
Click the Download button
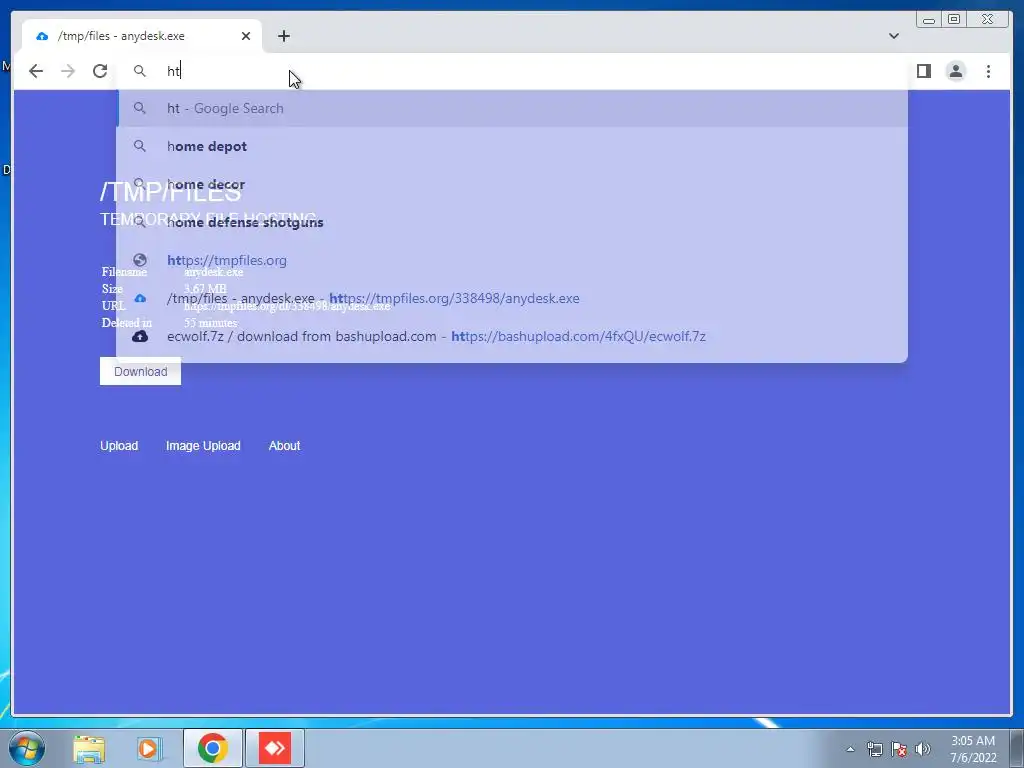pyautogui.click(x=140, y=371)
